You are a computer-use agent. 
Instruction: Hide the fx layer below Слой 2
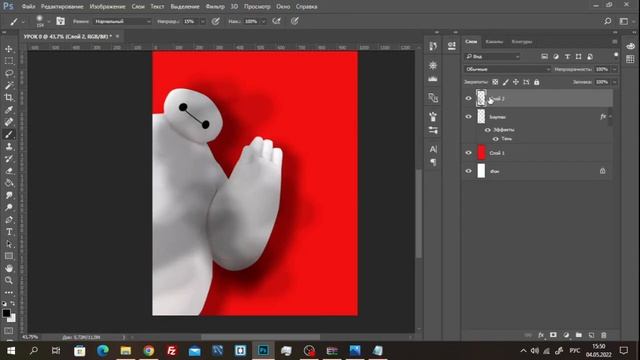469,117
